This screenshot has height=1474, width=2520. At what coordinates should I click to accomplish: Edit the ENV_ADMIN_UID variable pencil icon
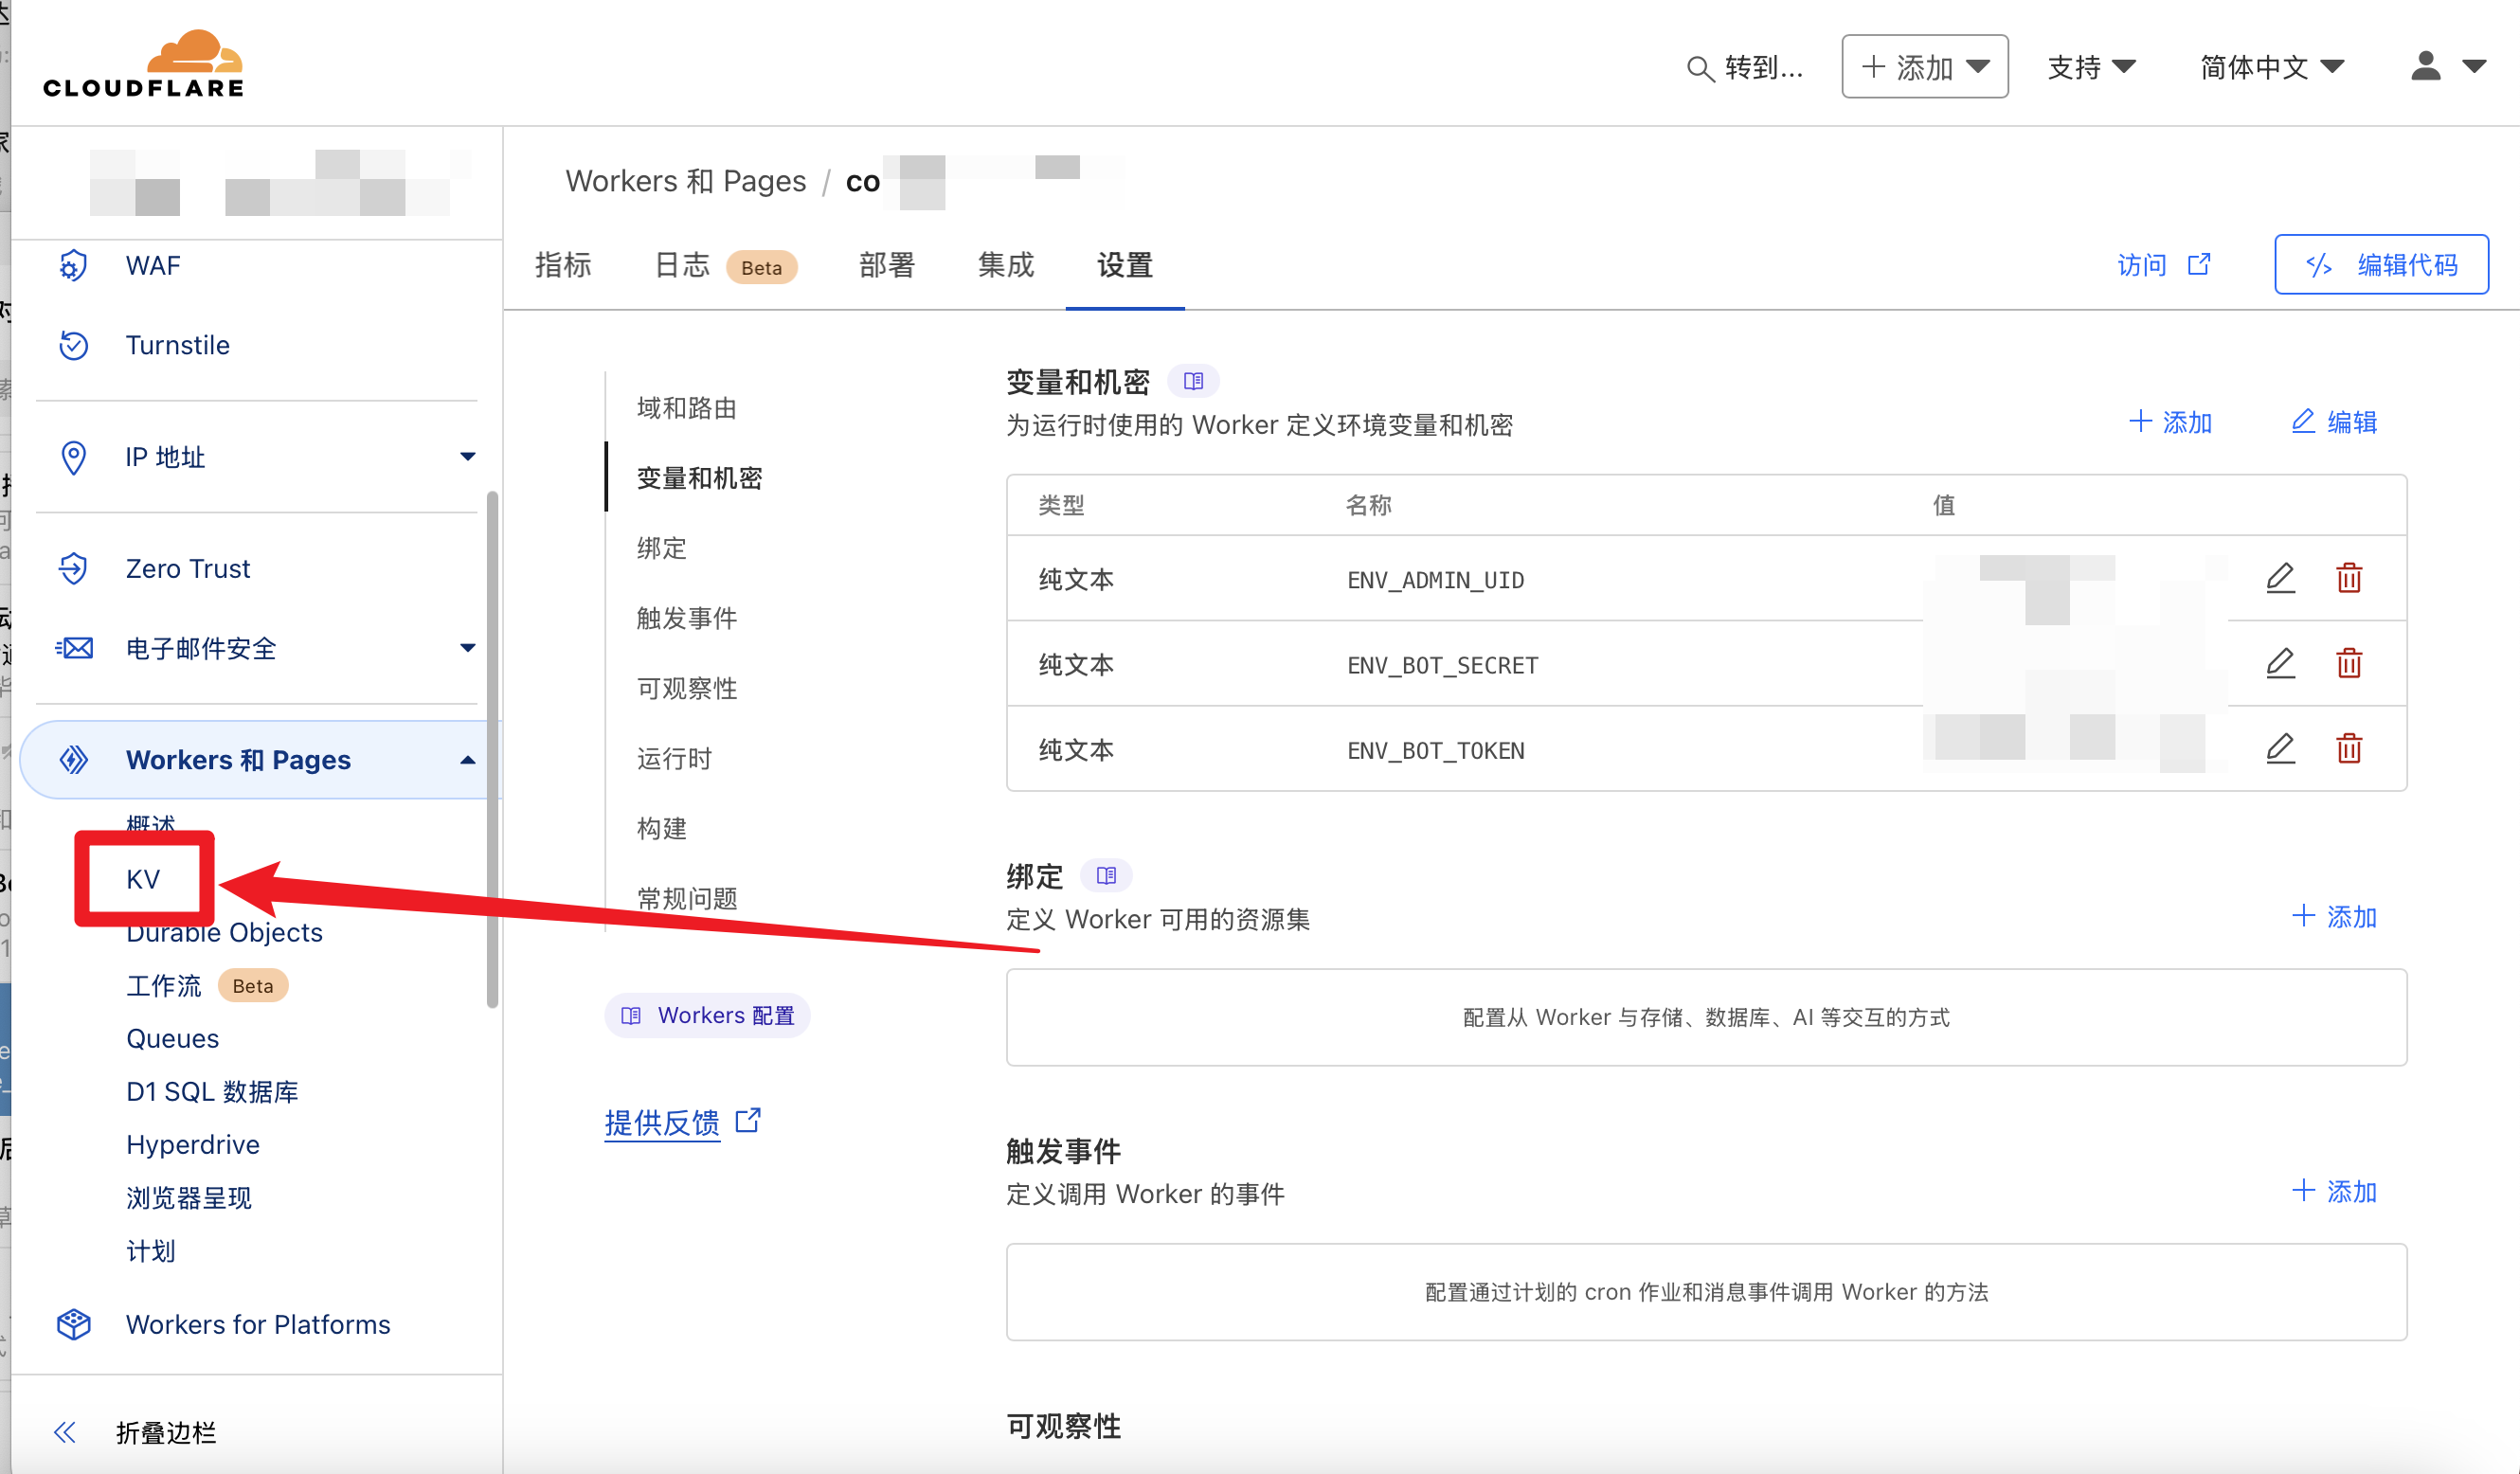(2280, 578)
